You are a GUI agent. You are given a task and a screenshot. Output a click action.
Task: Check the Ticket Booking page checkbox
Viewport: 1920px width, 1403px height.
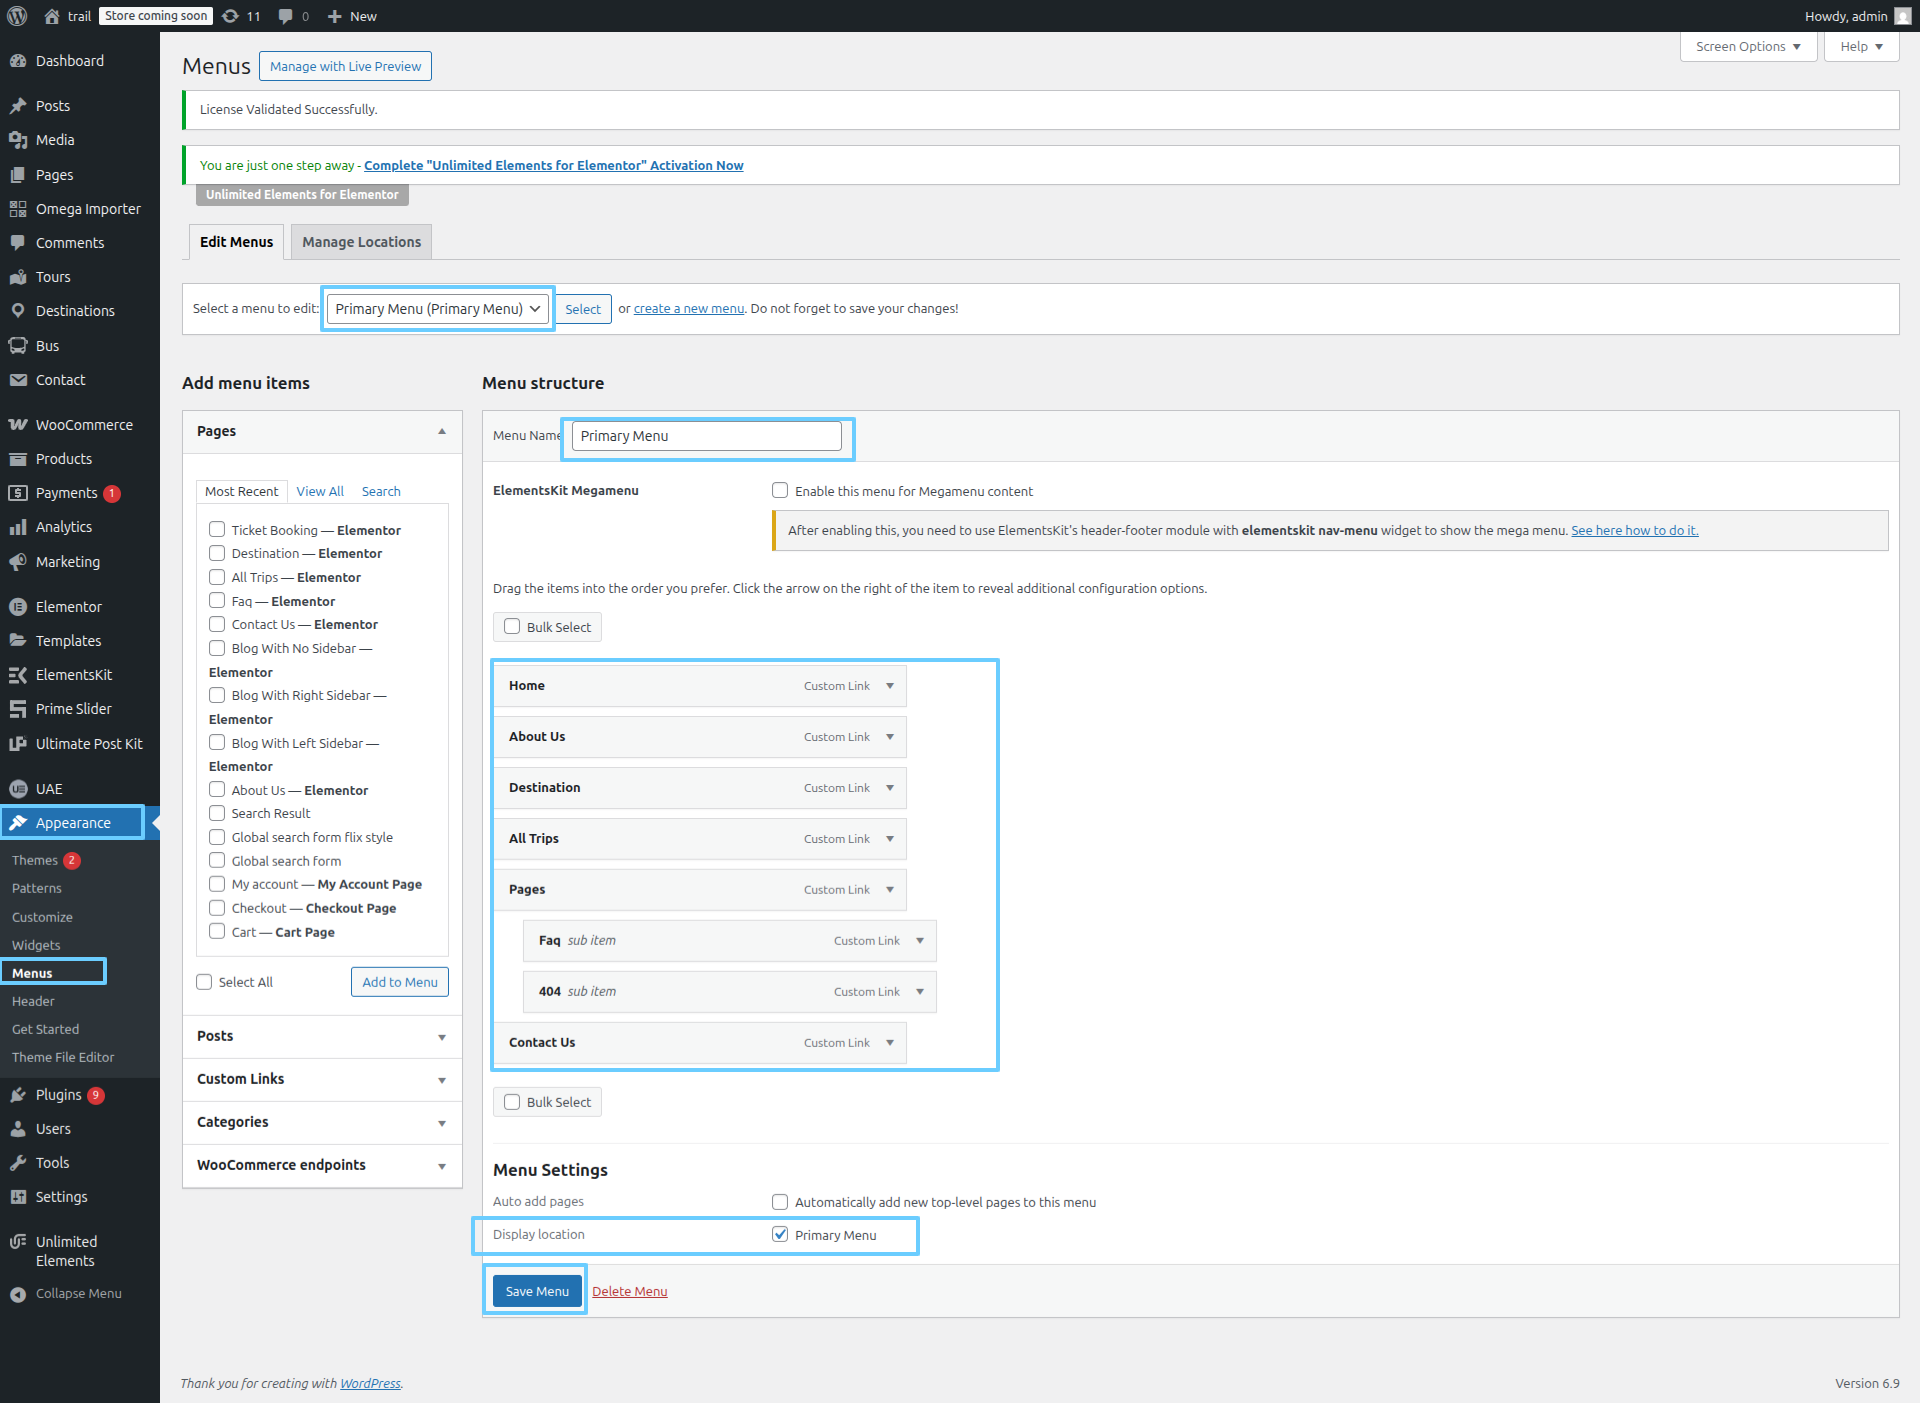pos(217,529)
